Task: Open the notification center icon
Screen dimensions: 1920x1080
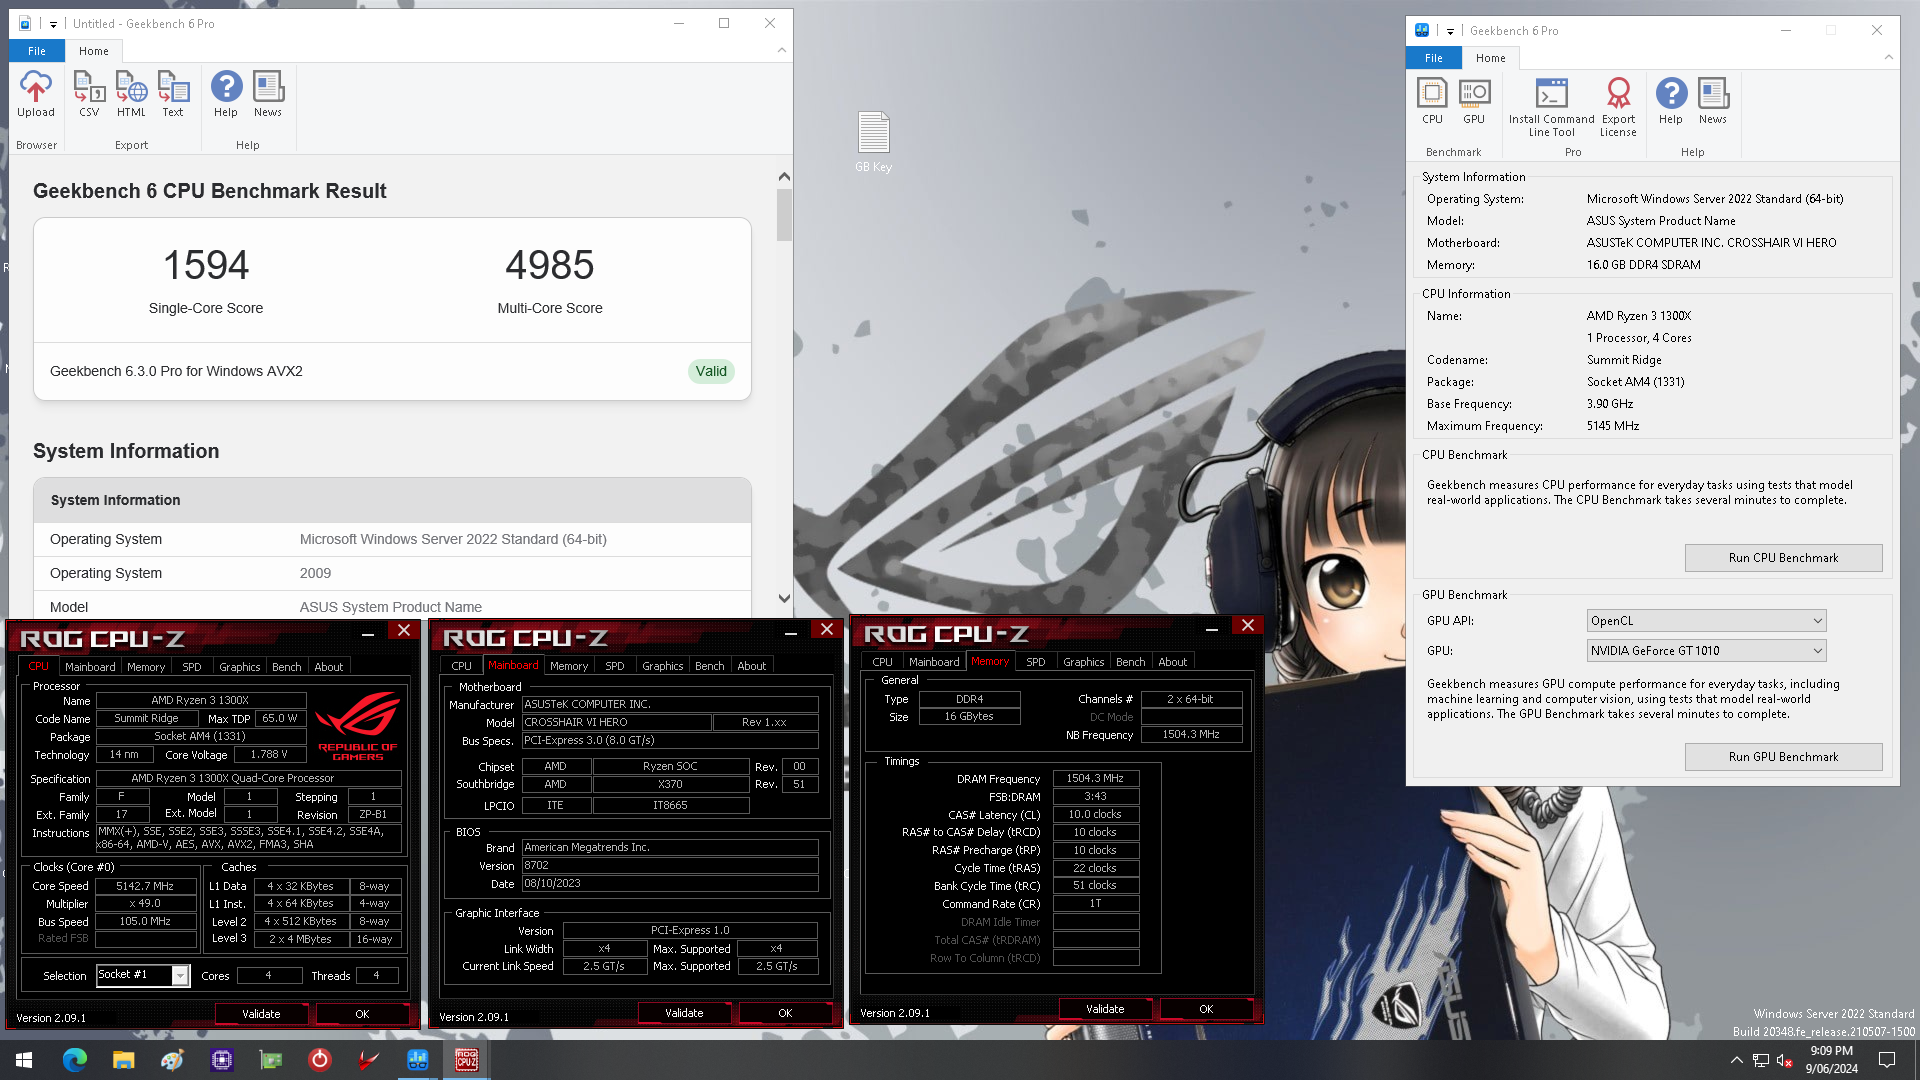Action: coord(1887,1060)
